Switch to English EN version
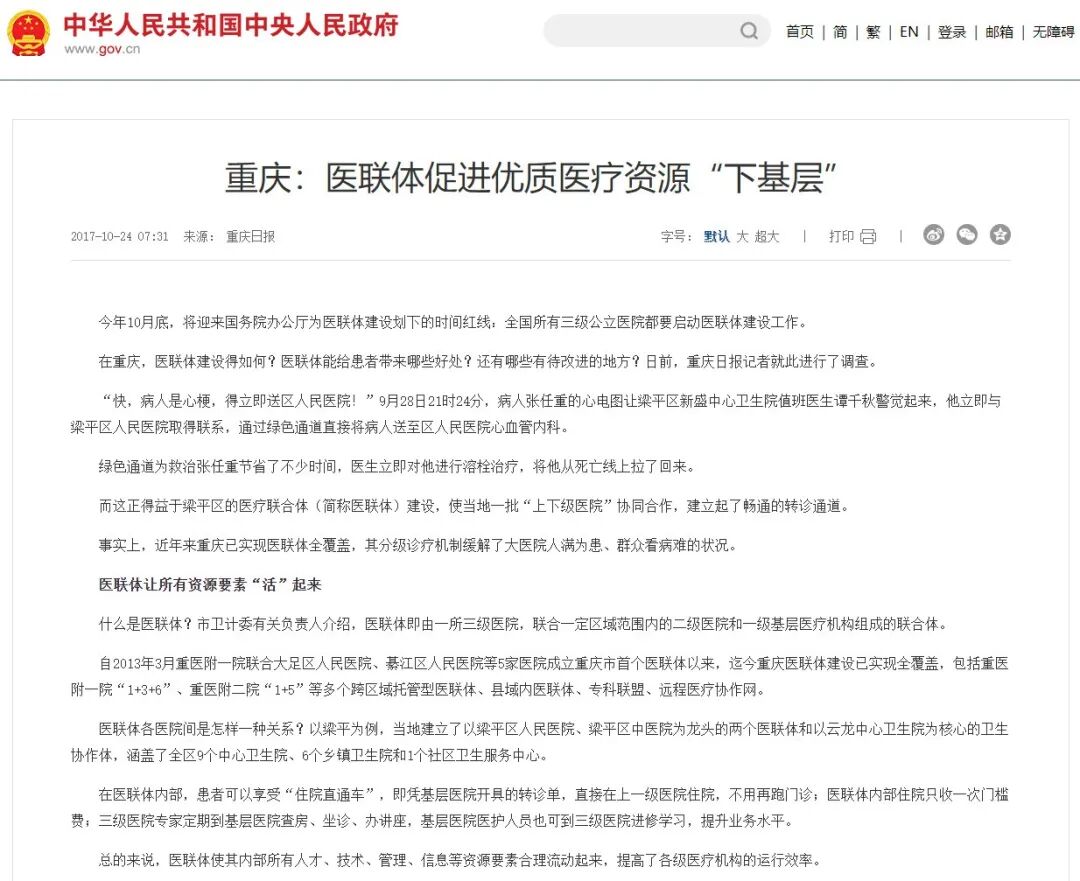The image size is (1080, 881). point(909,32)
